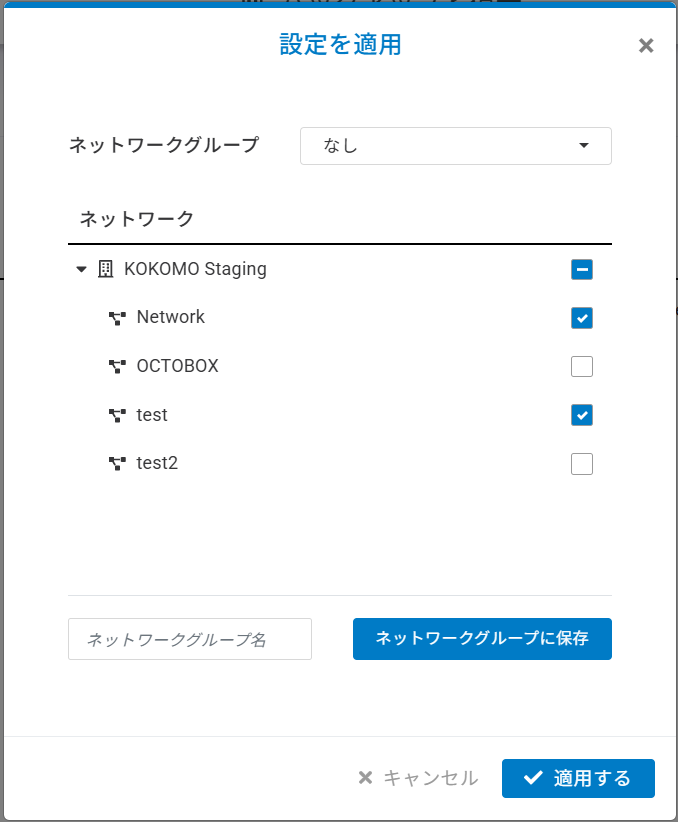678x822 pixels.
Task: Check the test2 checkbox
Action: (x=582, y=463)
